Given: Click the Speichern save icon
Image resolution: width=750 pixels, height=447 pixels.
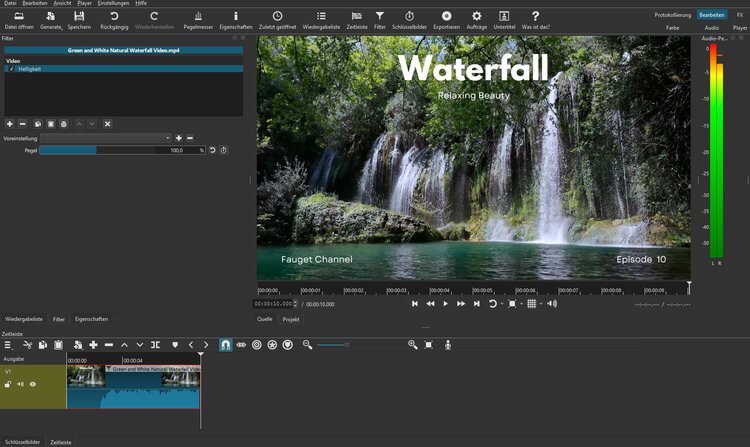Looking at the screenshot, I should pos(79,21).
